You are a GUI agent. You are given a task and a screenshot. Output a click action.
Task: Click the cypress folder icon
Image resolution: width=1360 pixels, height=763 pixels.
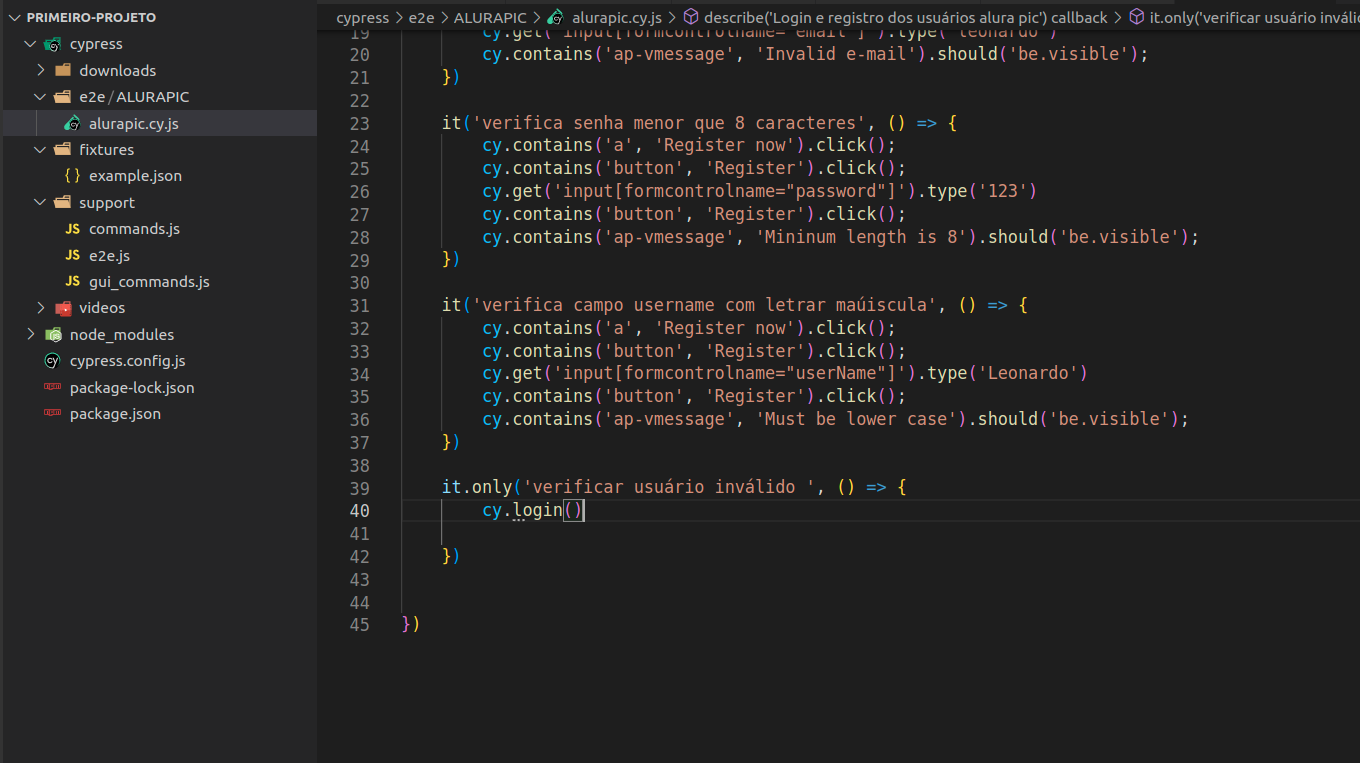53,44
